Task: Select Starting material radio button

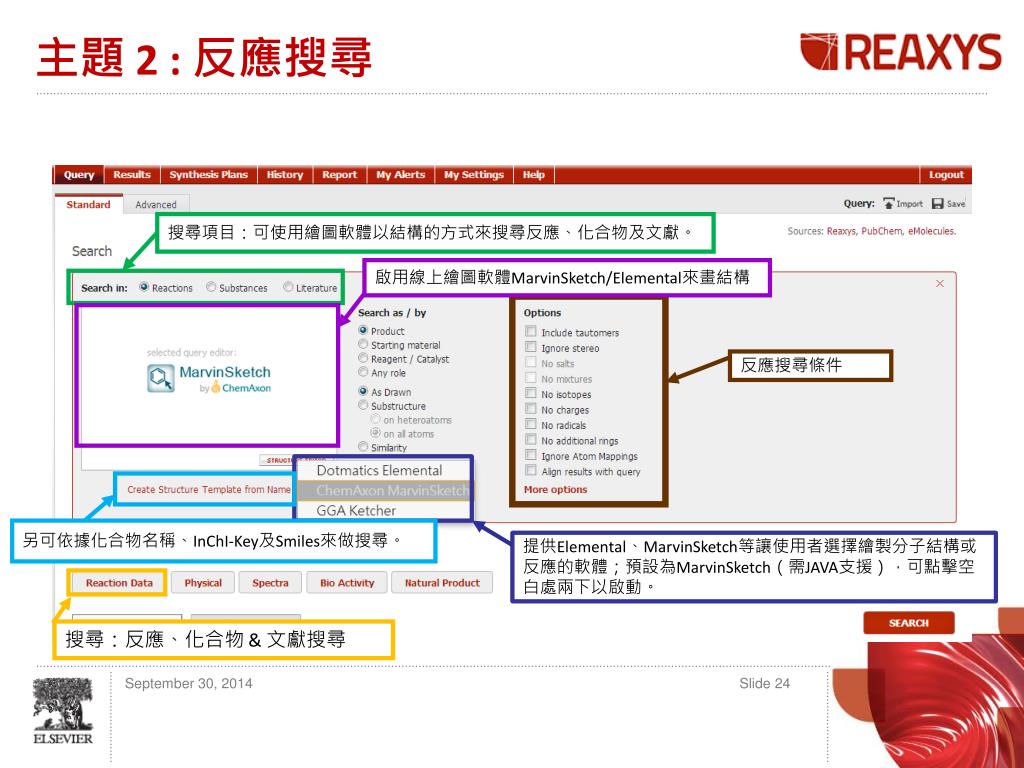Action: 363,344
